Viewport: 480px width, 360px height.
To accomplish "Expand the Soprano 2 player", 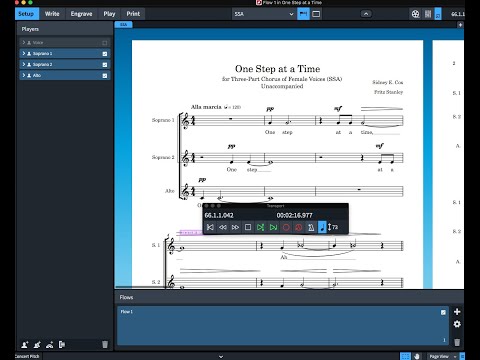I will 24,64.
